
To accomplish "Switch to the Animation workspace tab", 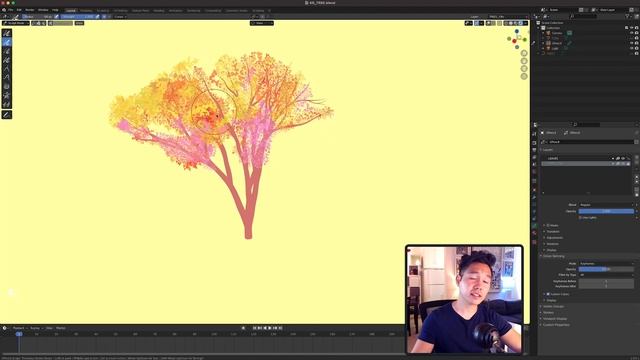I will pyautogui.click(x=176, y=11).
